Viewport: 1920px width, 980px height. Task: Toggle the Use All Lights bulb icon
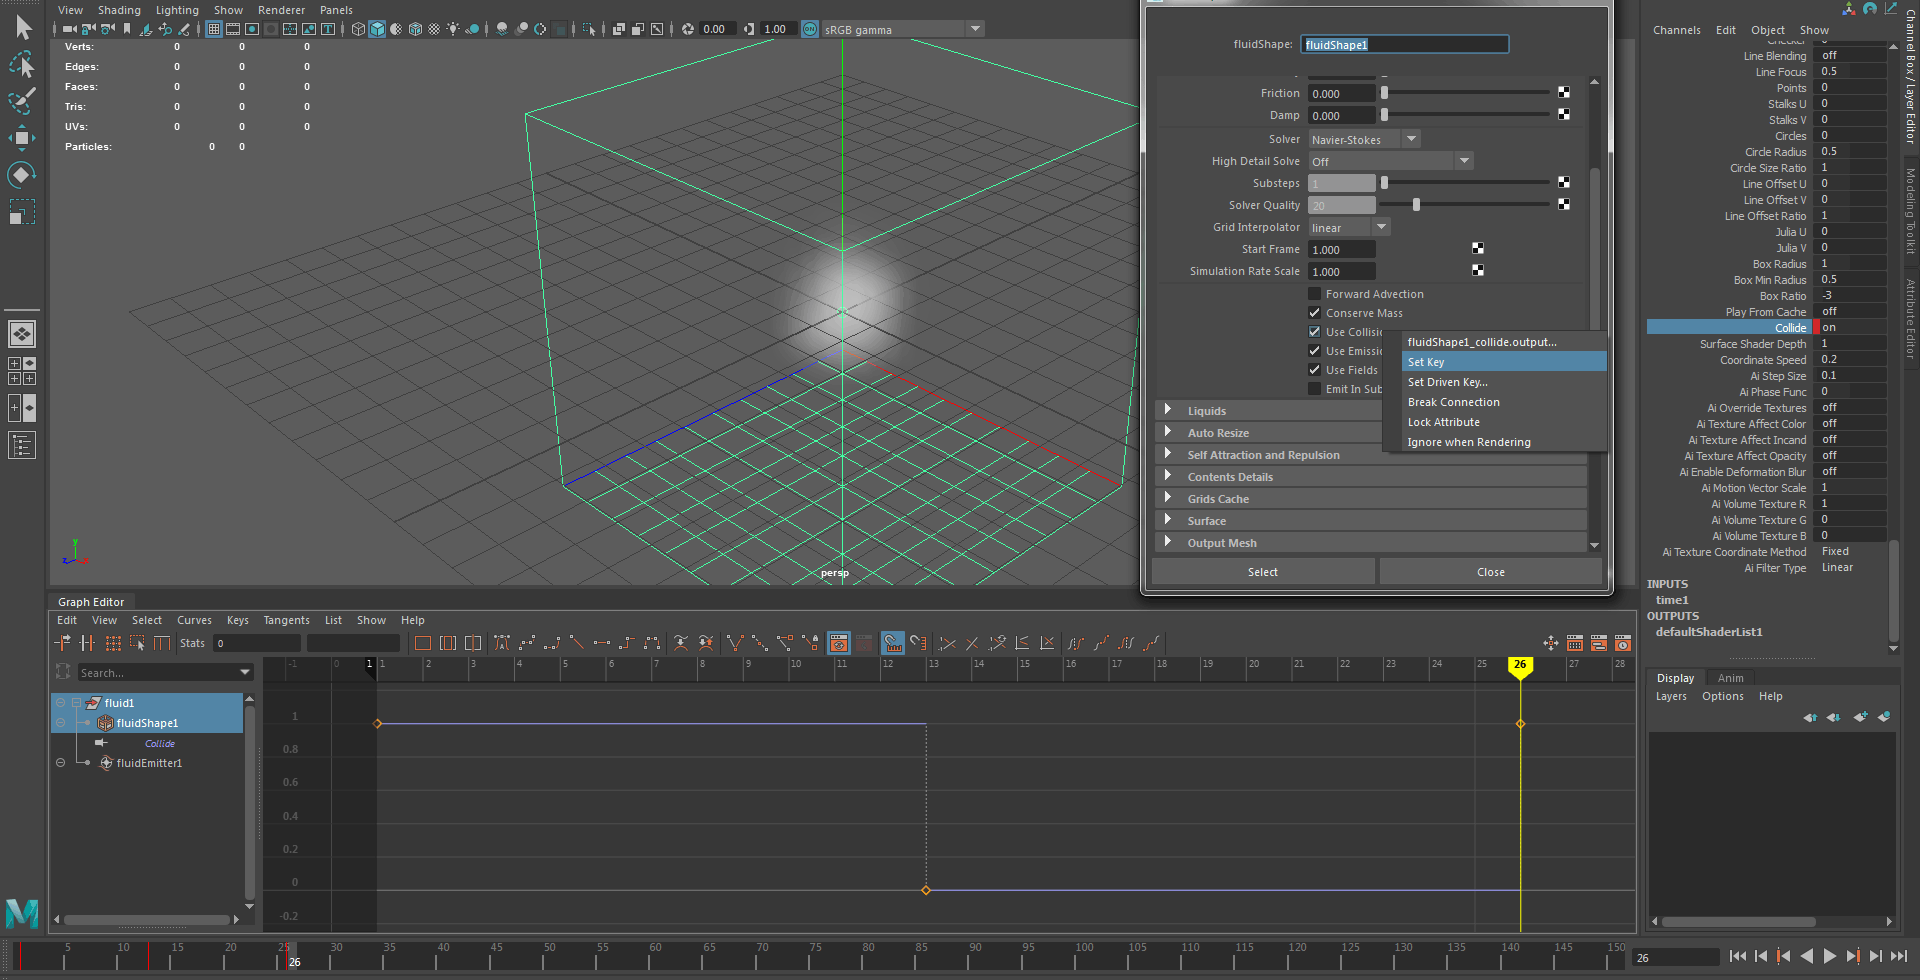coord(453,29)
